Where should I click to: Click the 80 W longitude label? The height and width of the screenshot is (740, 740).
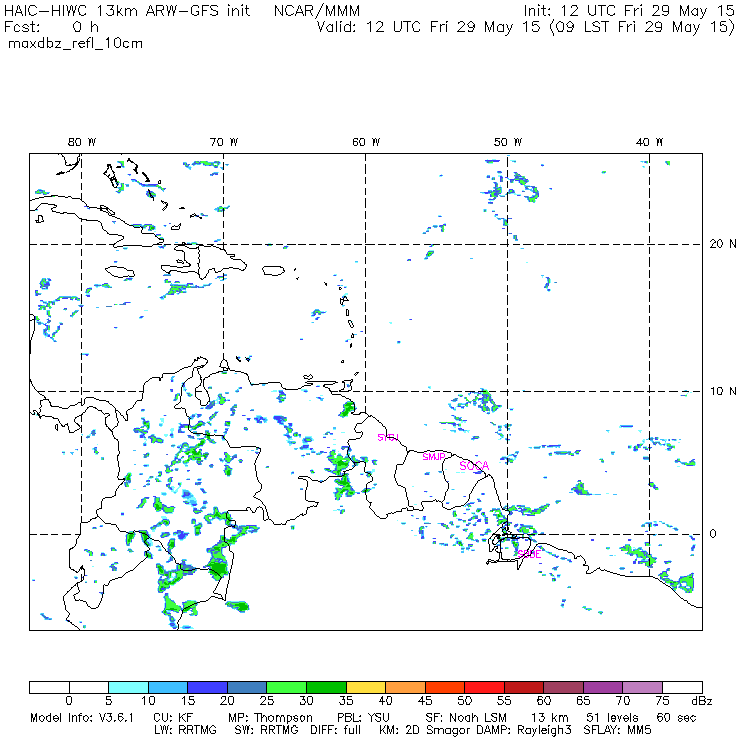[82, 142]
